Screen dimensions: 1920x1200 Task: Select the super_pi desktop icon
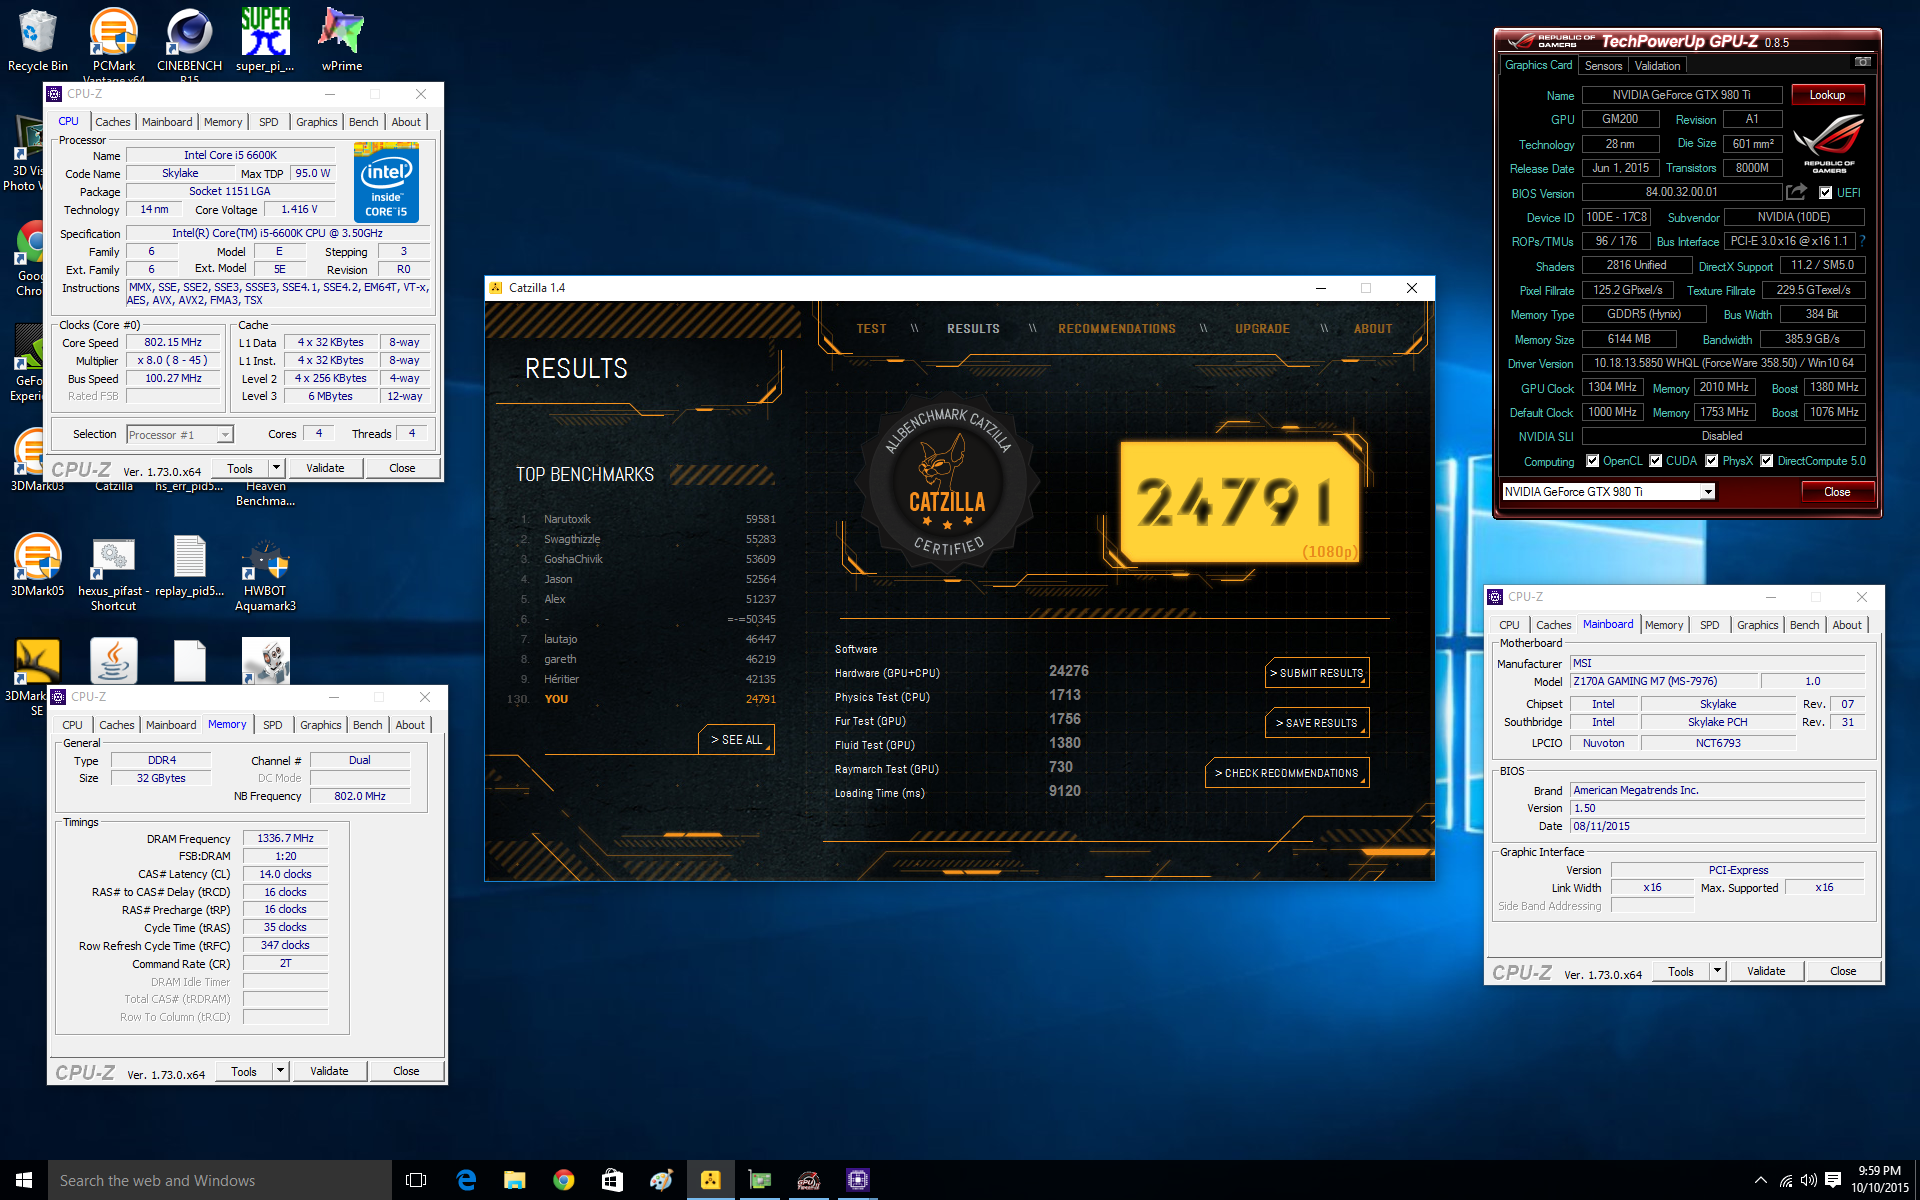265,40
